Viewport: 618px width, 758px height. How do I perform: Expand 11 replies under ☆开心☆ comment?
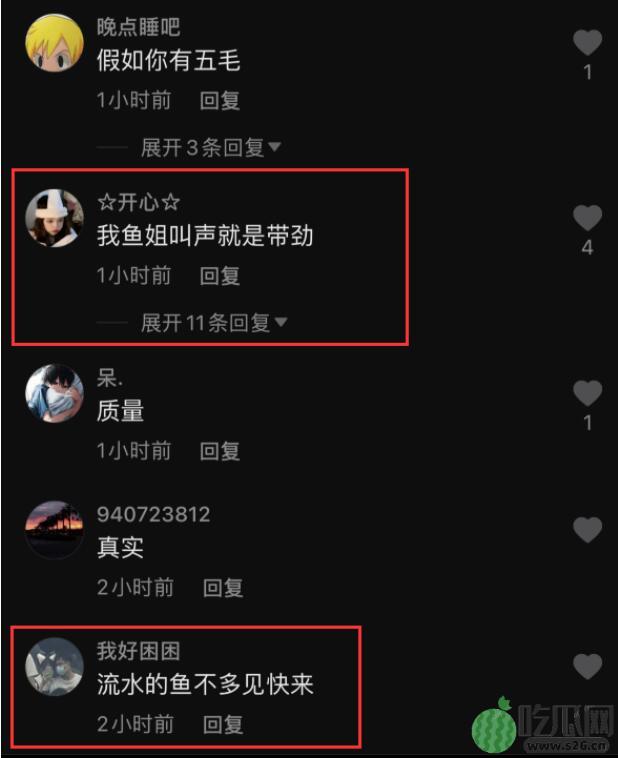click(214, 322)
